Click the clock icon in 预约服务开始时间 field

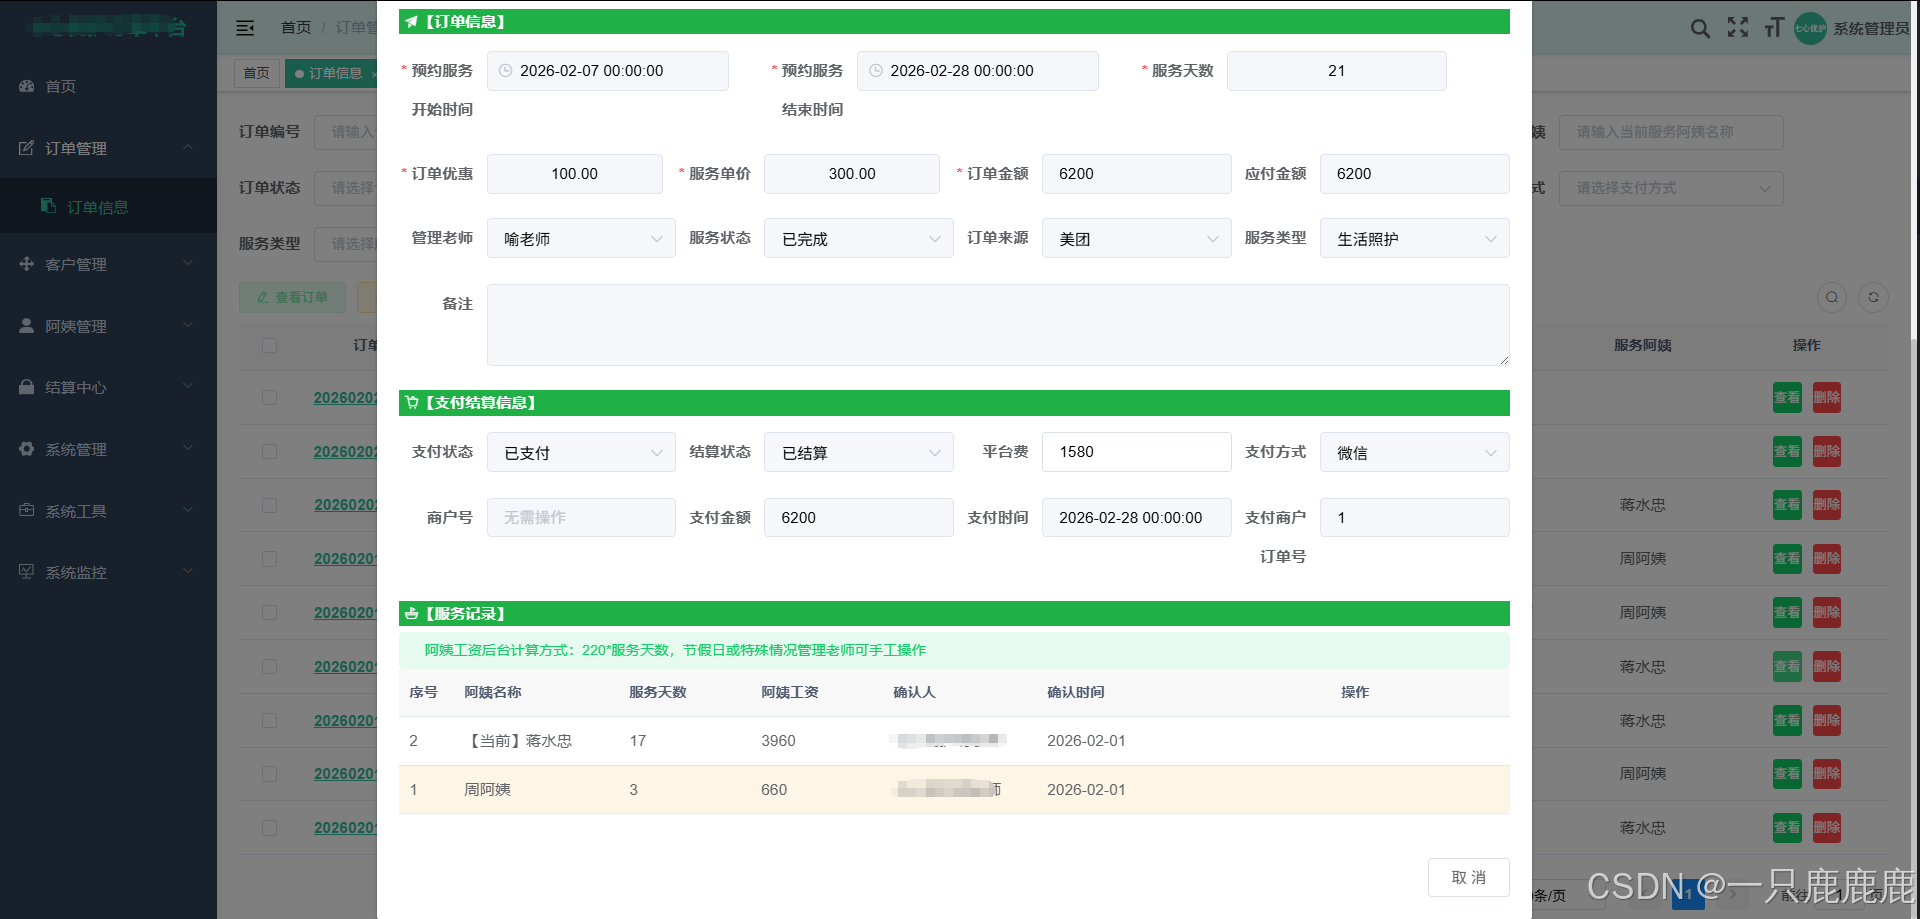click(x=506, y=71)
